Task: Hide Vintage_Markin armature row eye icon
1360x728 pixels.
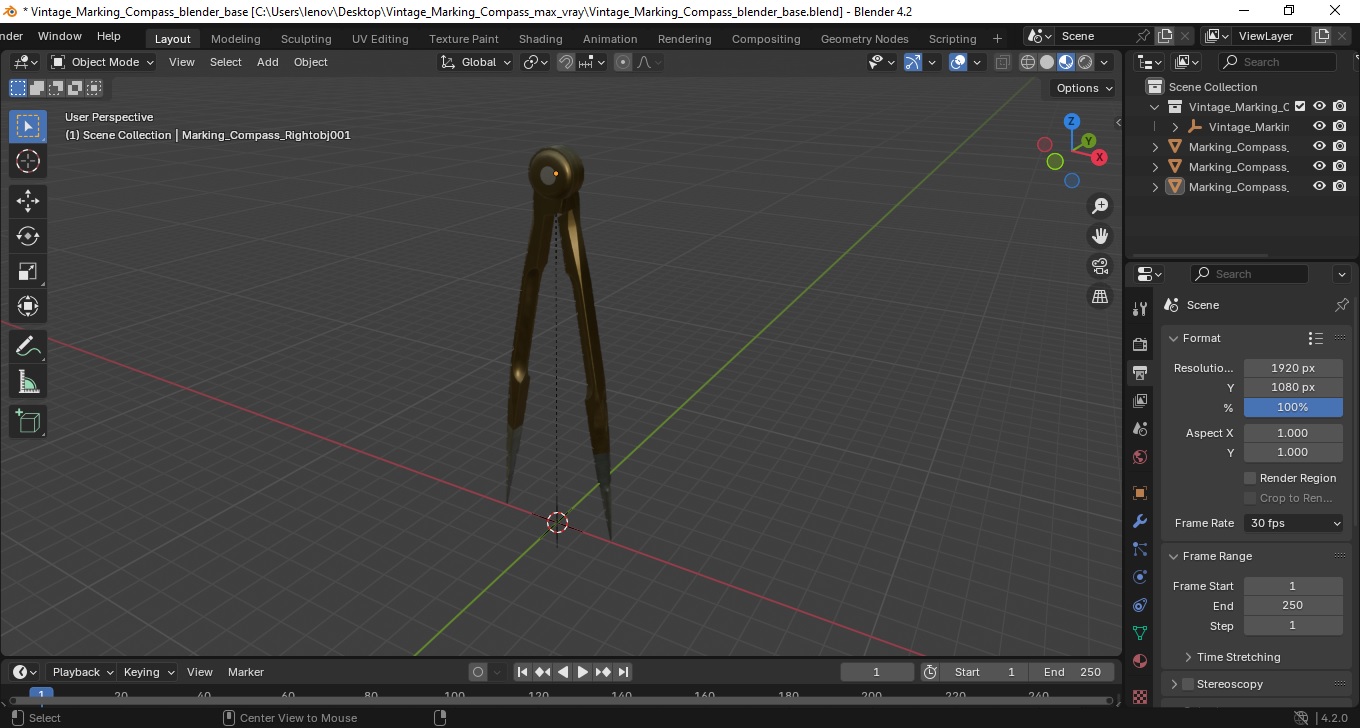Action: click(x=1319, y=126)
